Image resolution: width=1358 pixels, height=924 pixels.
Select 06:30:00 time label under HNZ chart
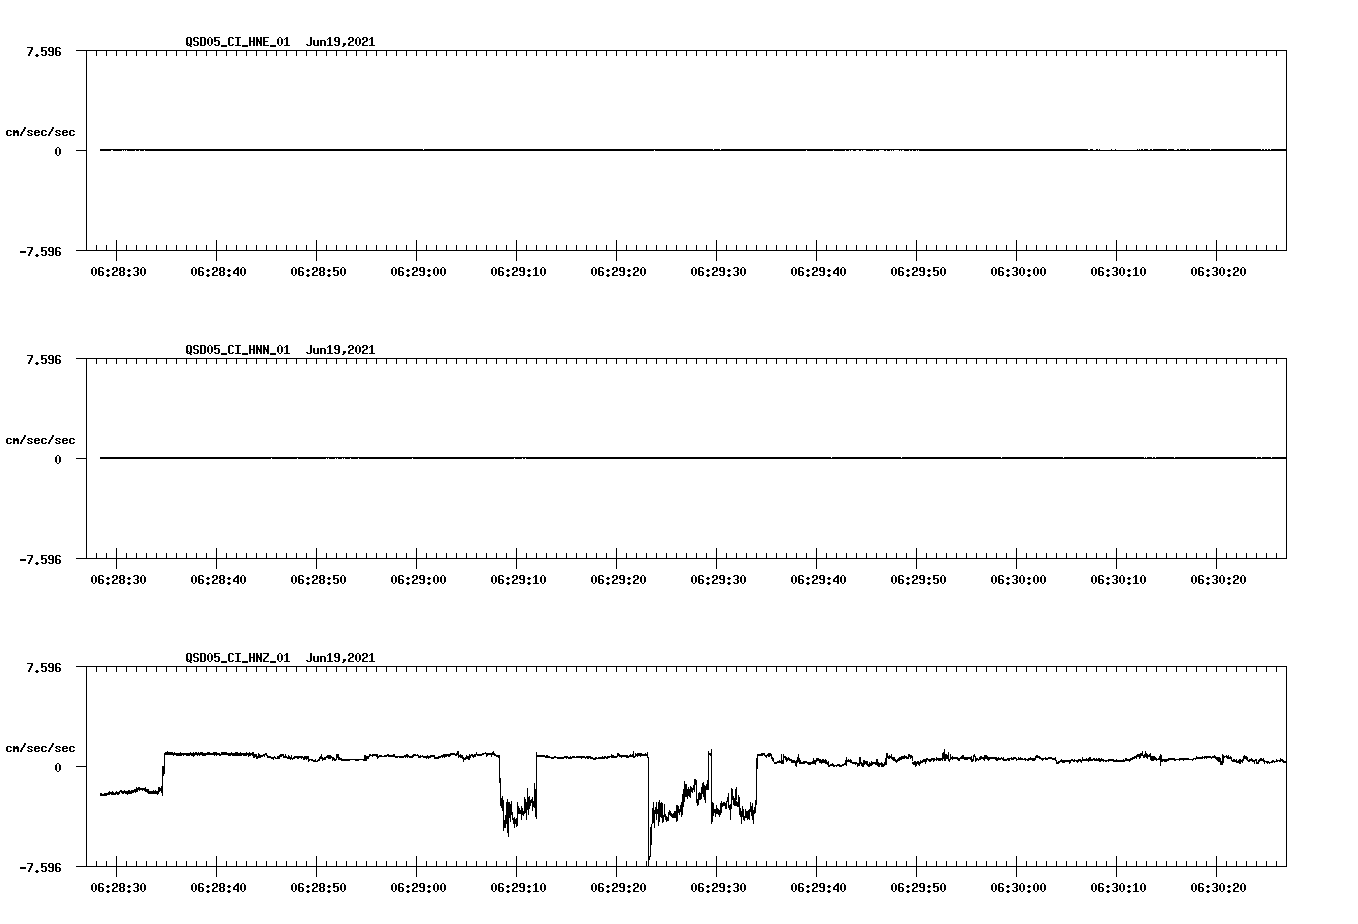tap(1018, 888)
